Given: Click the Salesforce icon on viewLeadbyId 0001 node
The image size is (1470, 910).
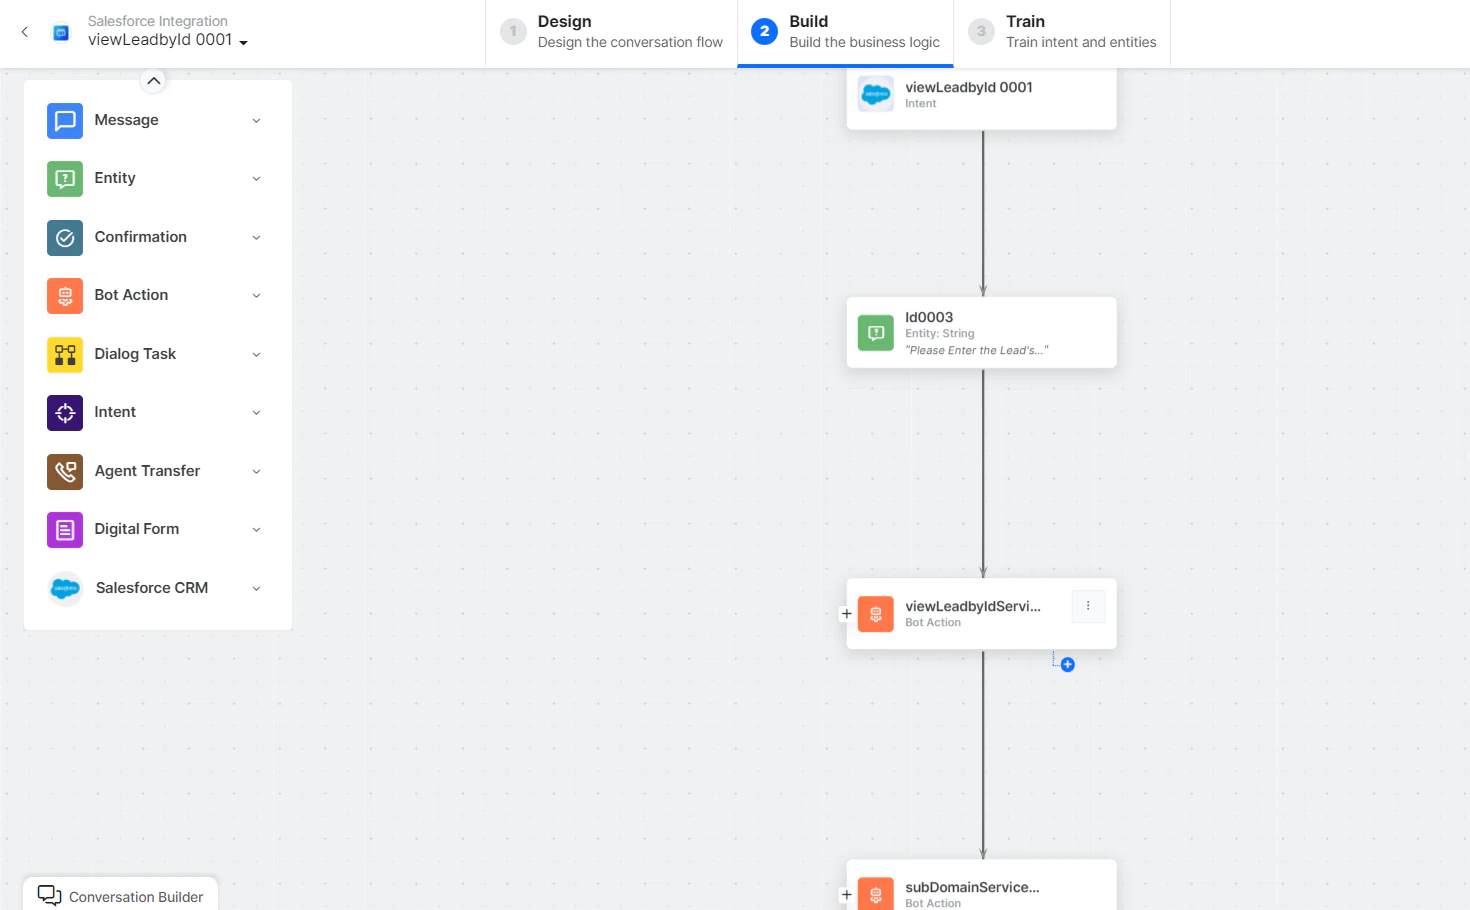Looking at the screenshot, I should click(875, 94).
